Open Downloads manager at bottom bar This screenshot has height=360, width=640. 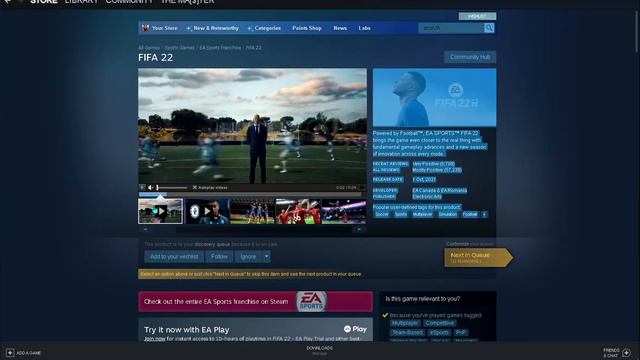pos(320,350)
